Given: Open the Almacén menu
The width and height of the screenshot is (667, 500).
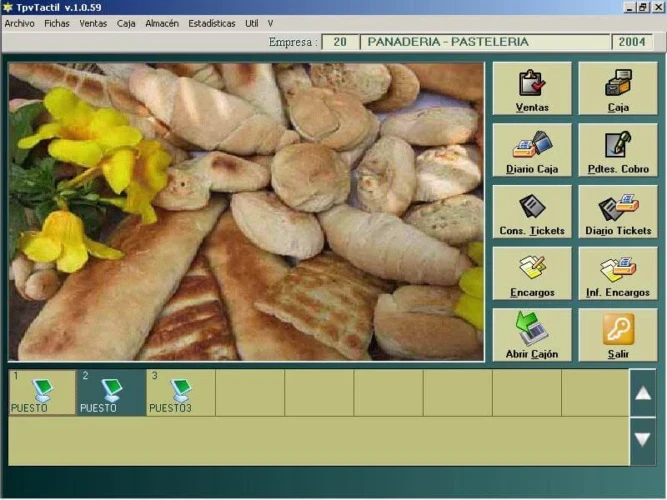Looking at the screenshot, I should pyautogui.click(x=162, y=23).
